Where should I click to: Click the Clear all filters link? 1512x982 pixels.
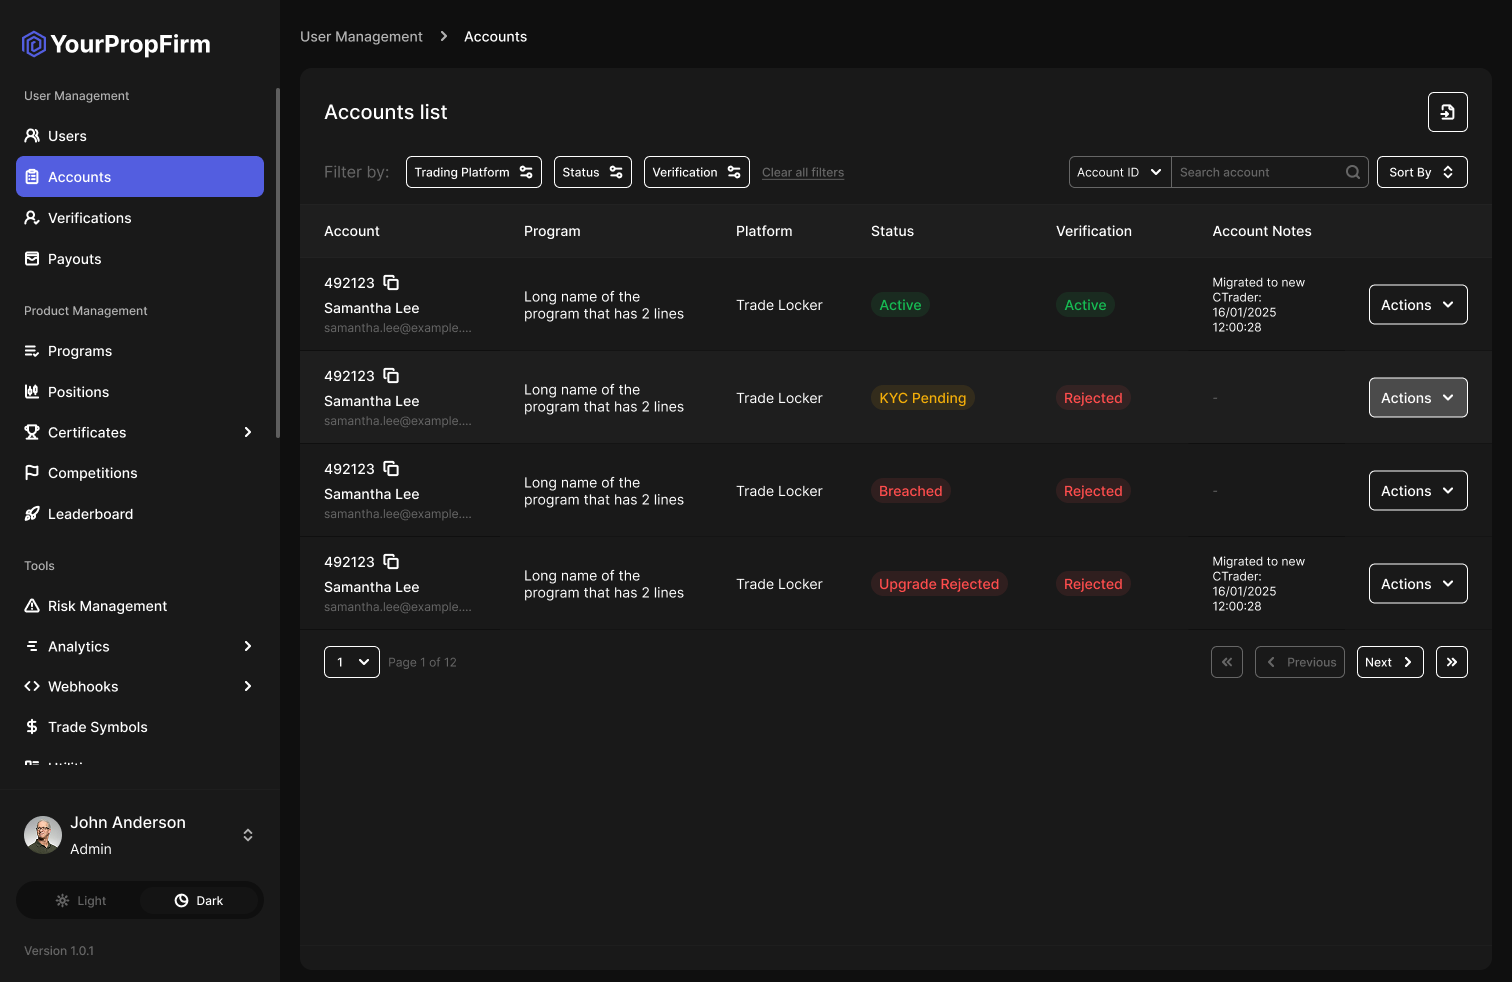802,172
